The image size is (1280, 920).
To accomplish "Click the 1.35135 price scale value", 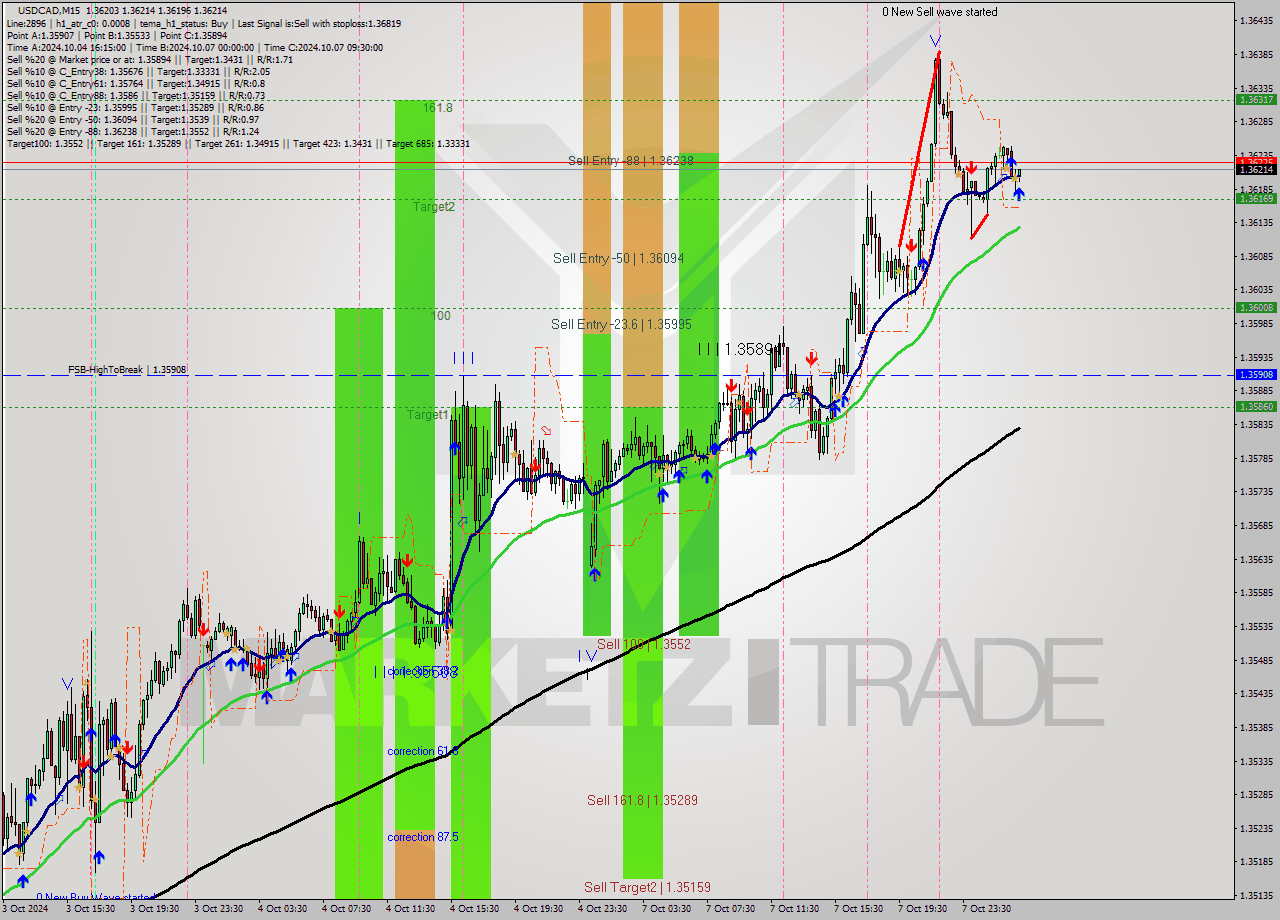I will pyautogui.click(x=1256, y=895).
